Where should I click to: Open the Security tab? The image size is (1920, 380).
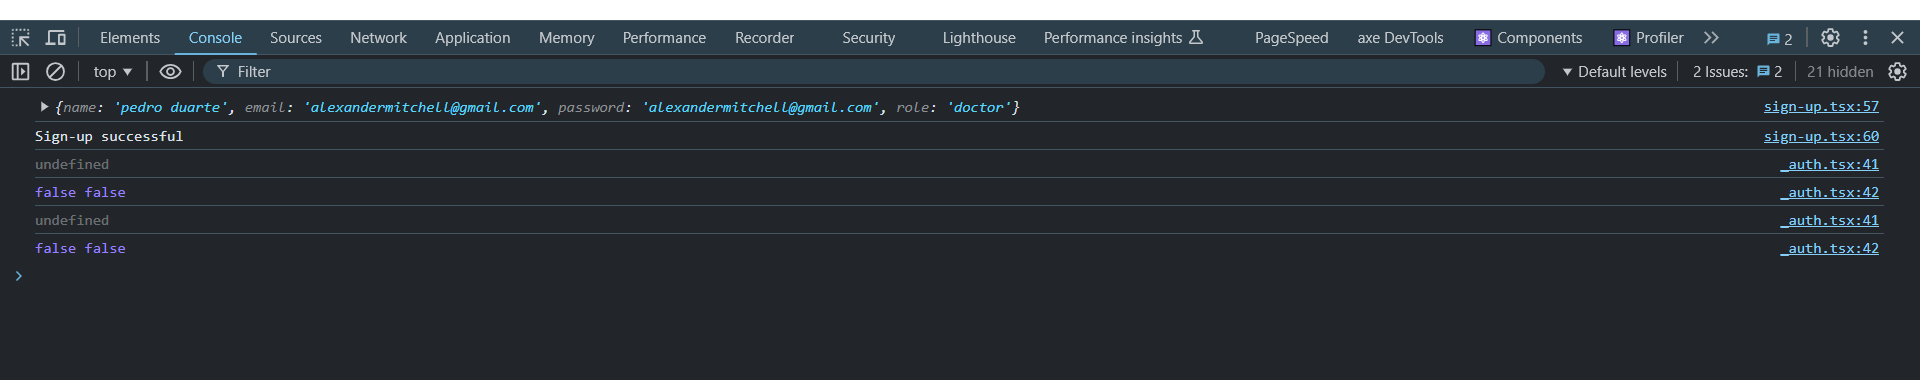[x=868, y=38]
